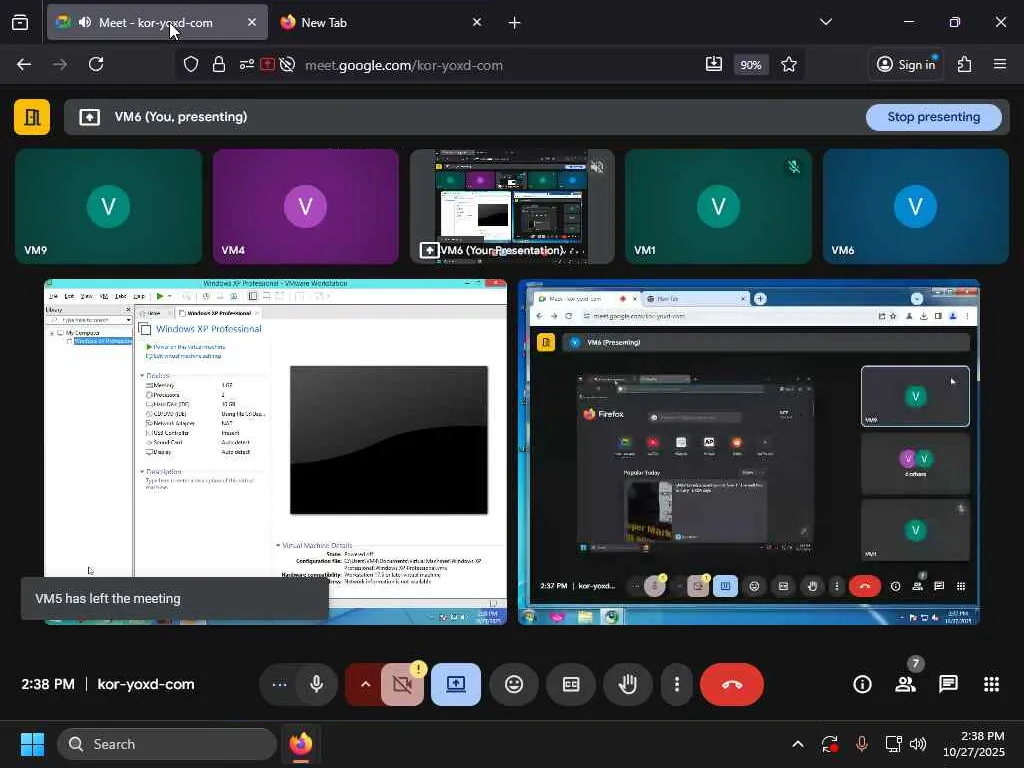
Task: Toggle the microphone on or off
Action: coord(317,684)
